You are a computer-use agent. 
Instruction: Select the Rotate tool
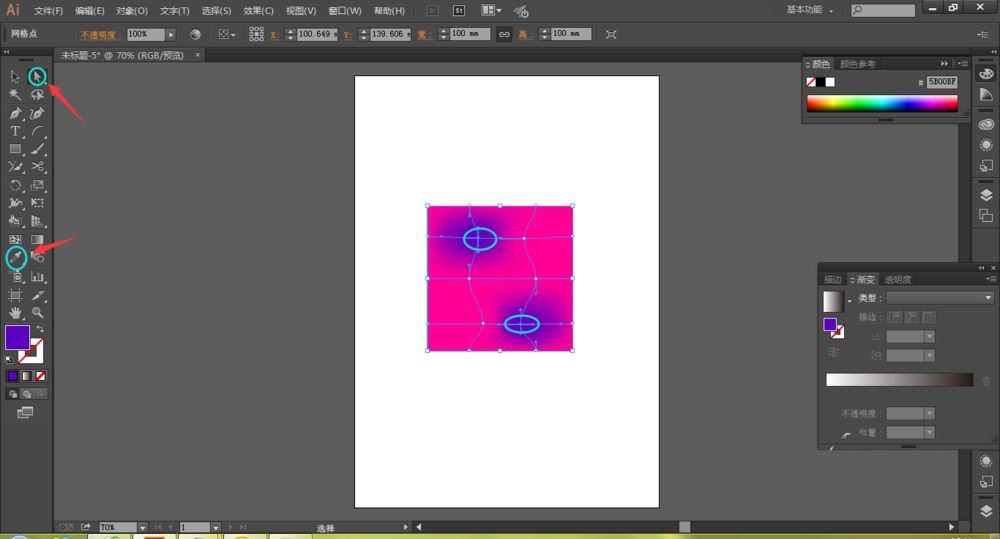pos(15,186)
